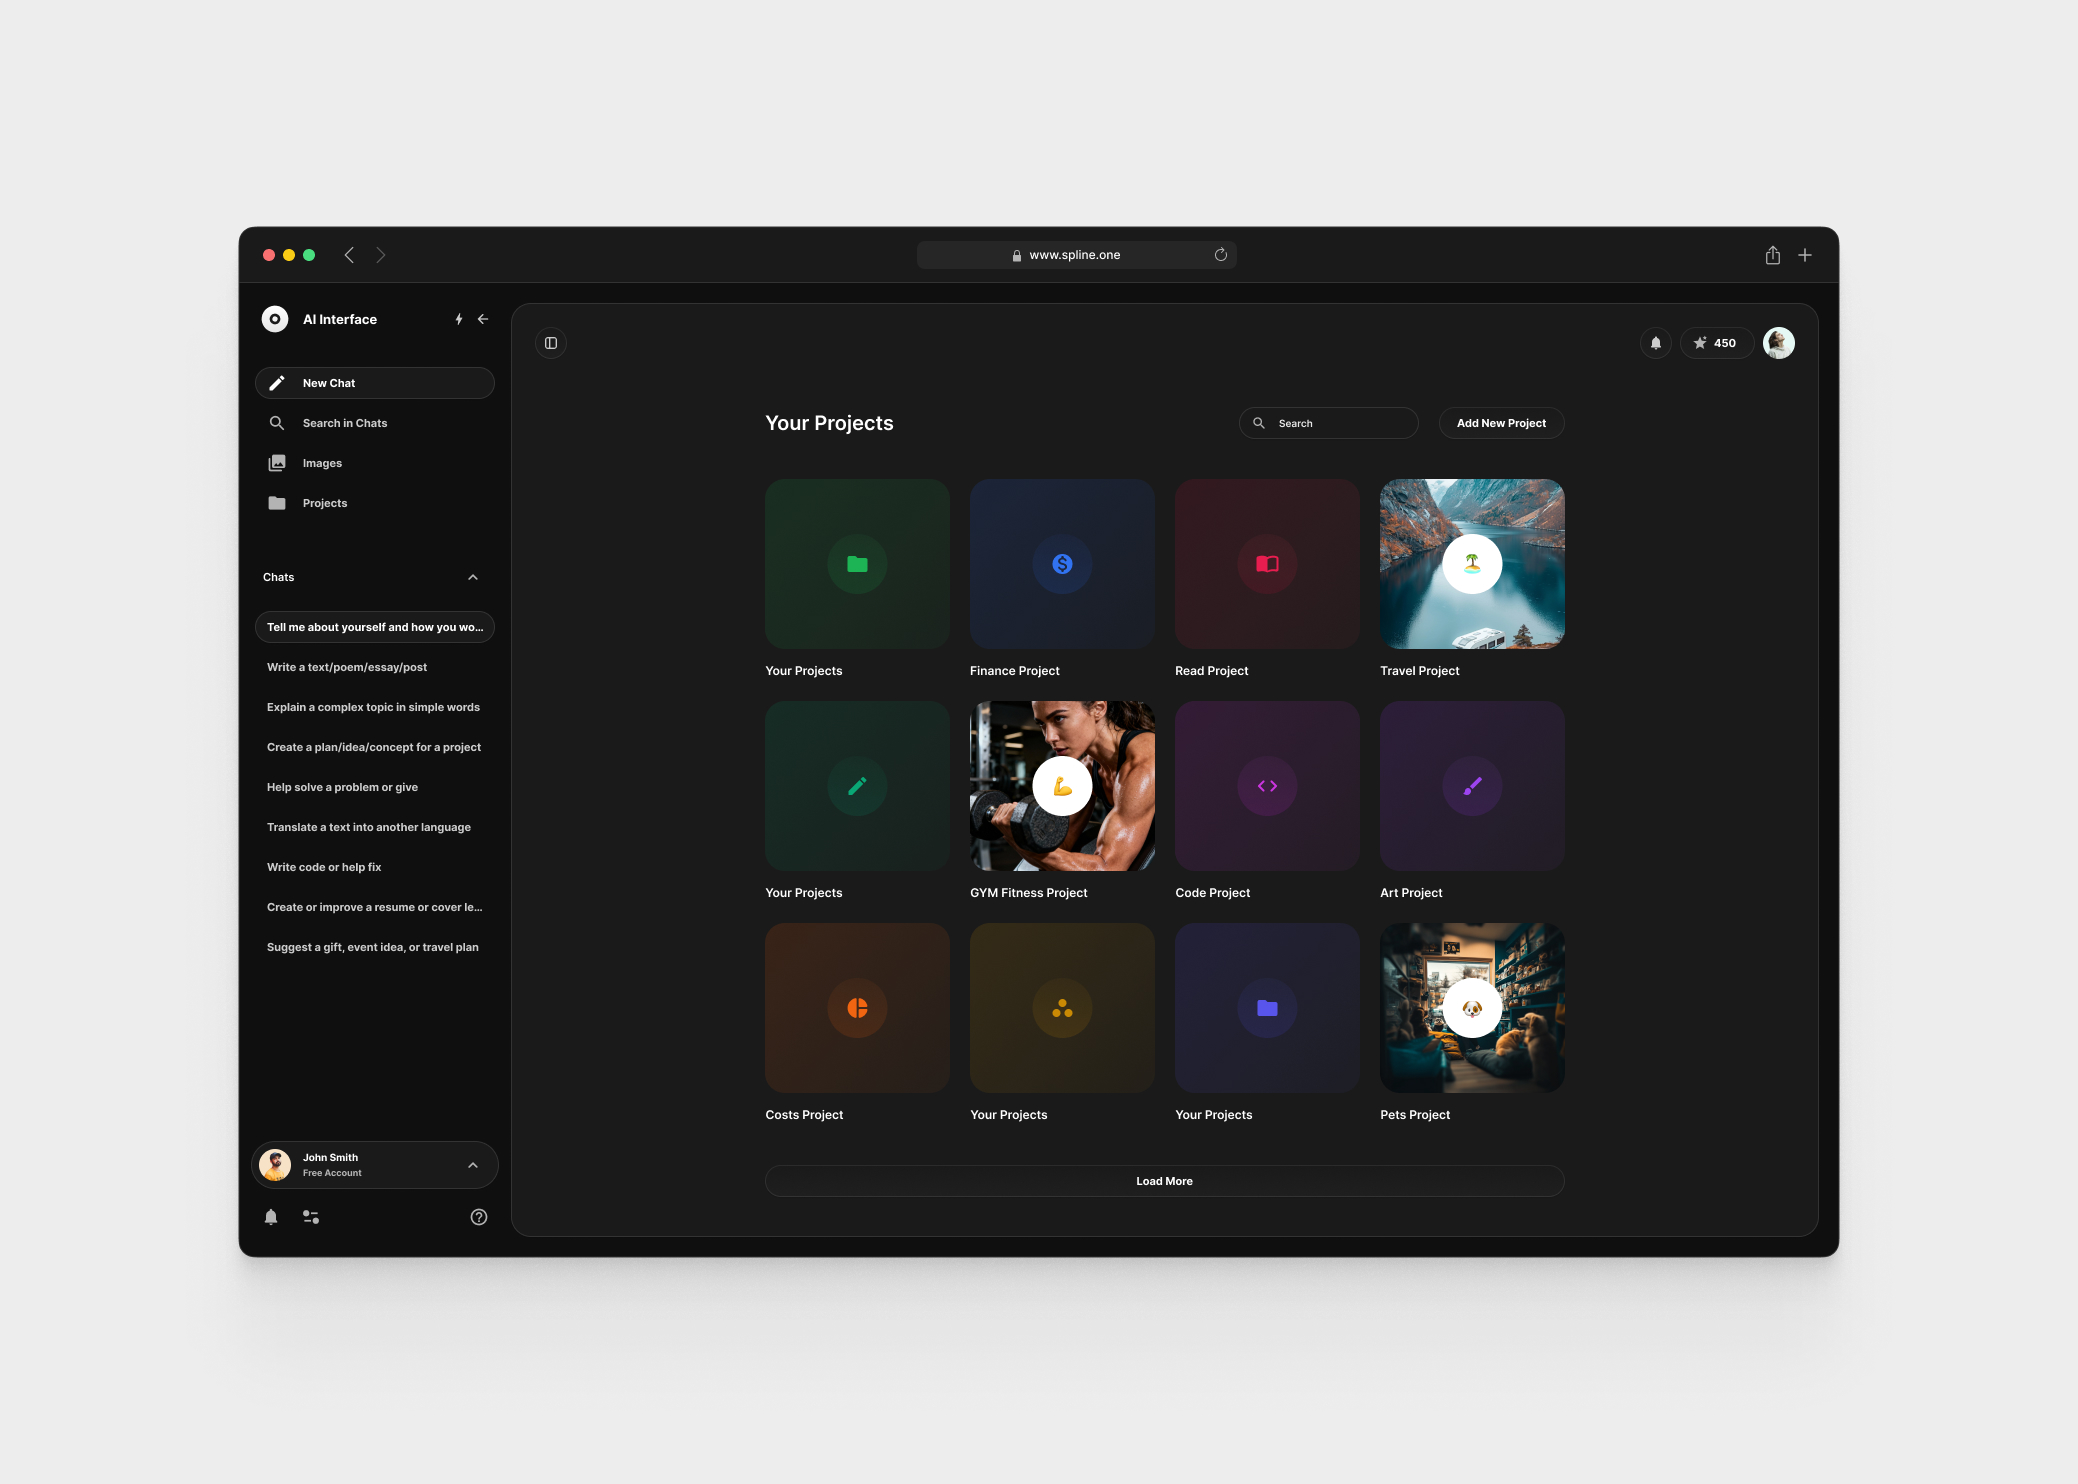This screenshot has height=1484, width=2078.
Task: Open the Images section
Action: (375, 463)
